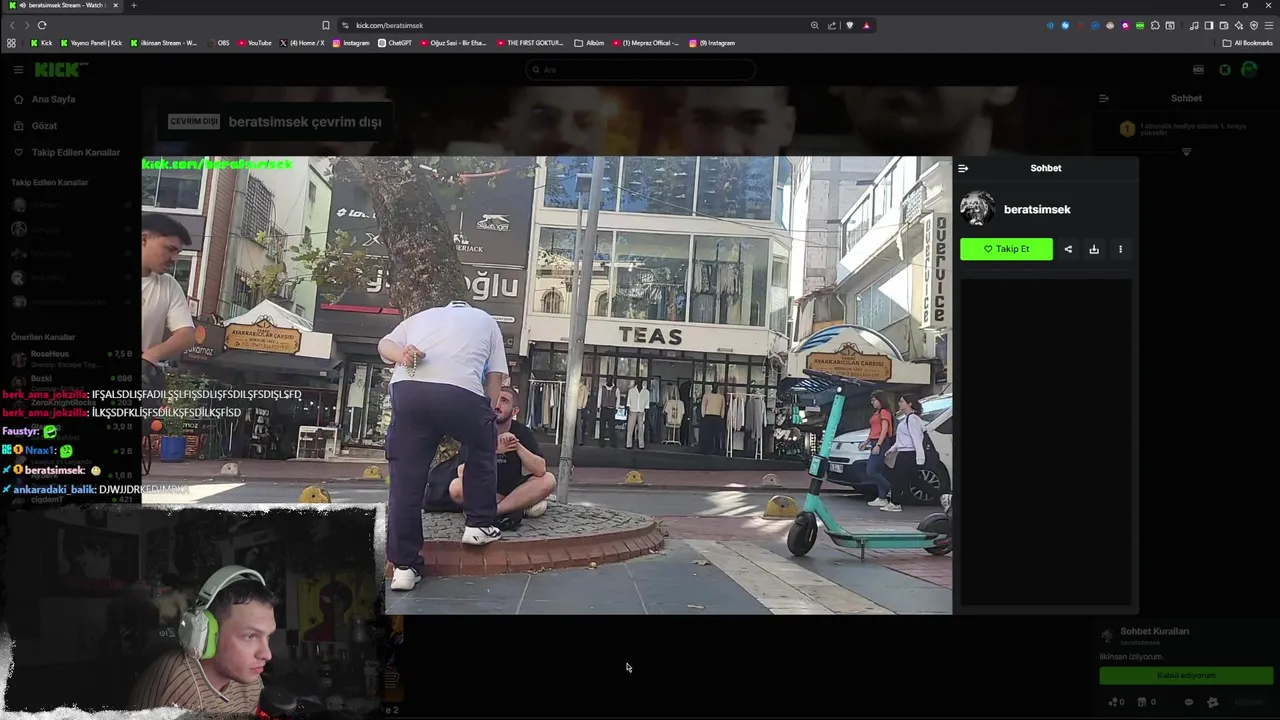Go back with browser back arrow
The image size is (1280, 720).
tap(12, 25)
